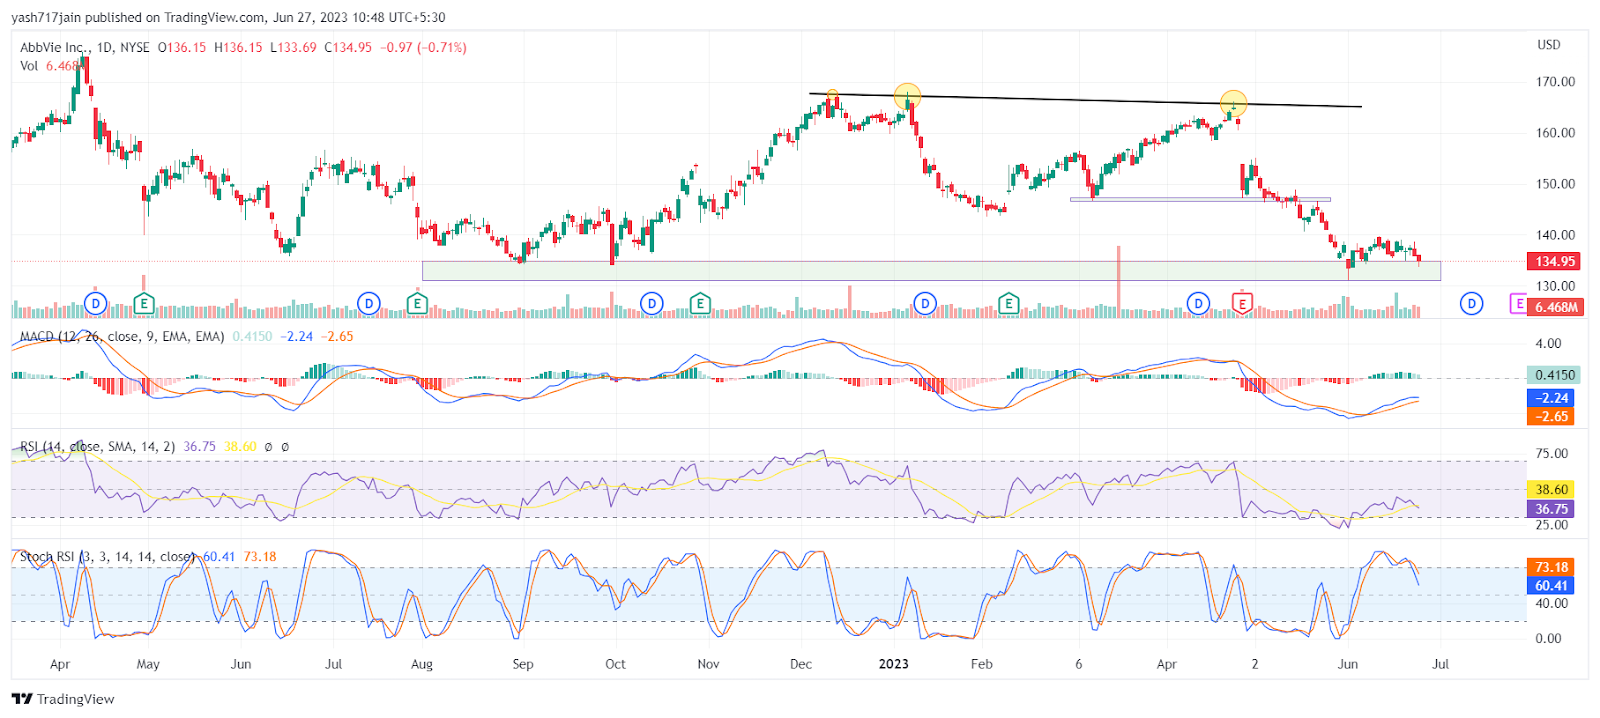The height and width of the screenshot is (718, 1600).
Task: Select the black descending trend line
Action: [x=1085, y=100]
